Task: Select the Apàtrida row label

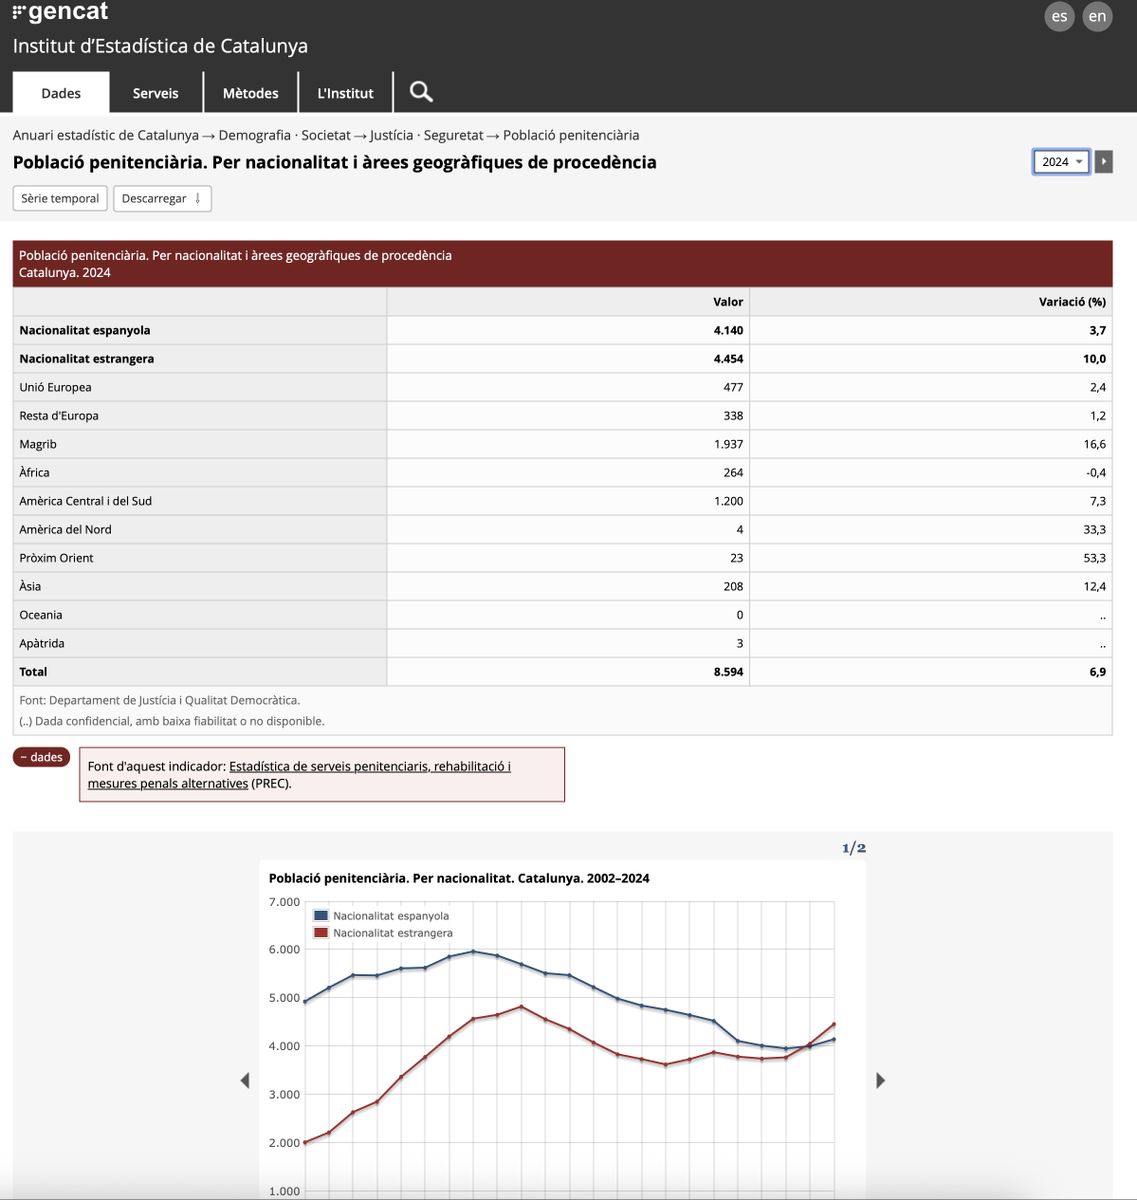Action: tap(42, 643)
